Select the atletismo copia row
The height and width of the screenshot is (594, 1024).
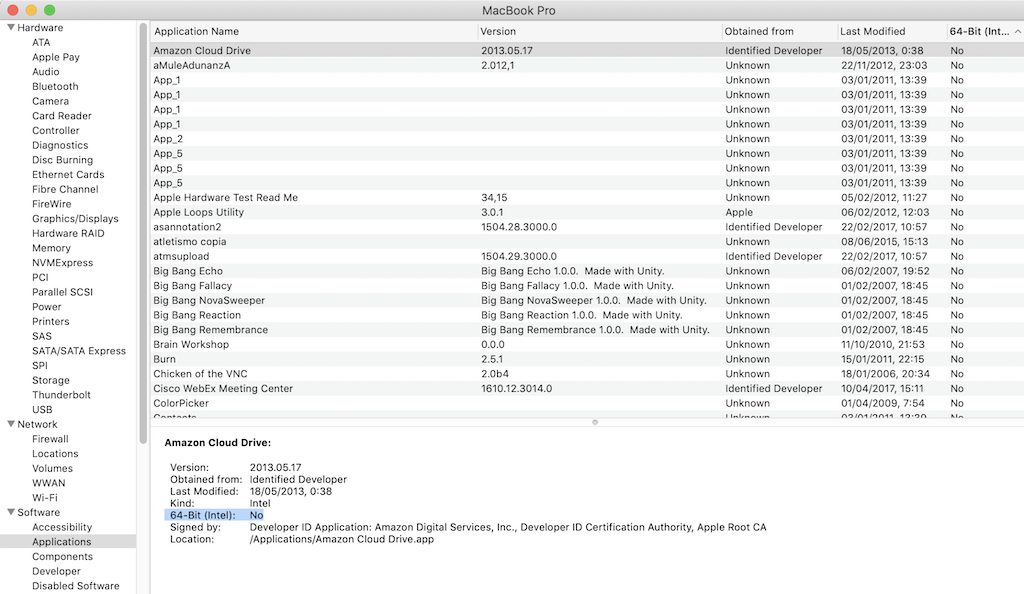coord(587,242)
